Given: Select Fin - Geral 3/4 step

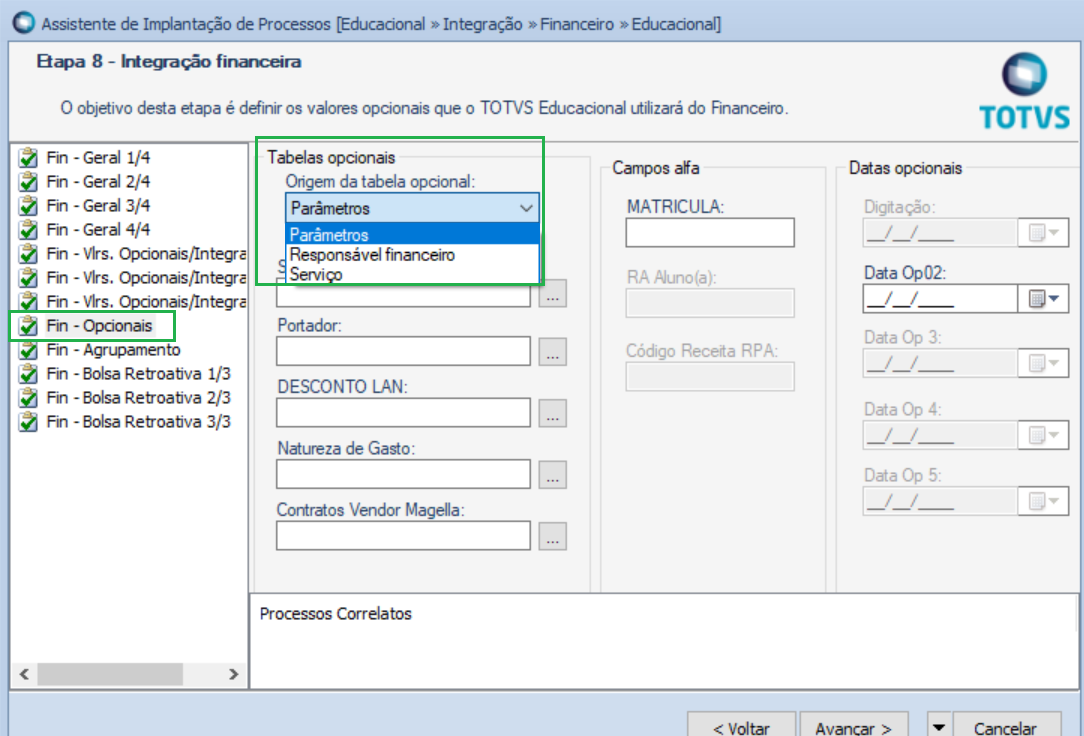Looking at the screenshot, I should coord(98,206).
